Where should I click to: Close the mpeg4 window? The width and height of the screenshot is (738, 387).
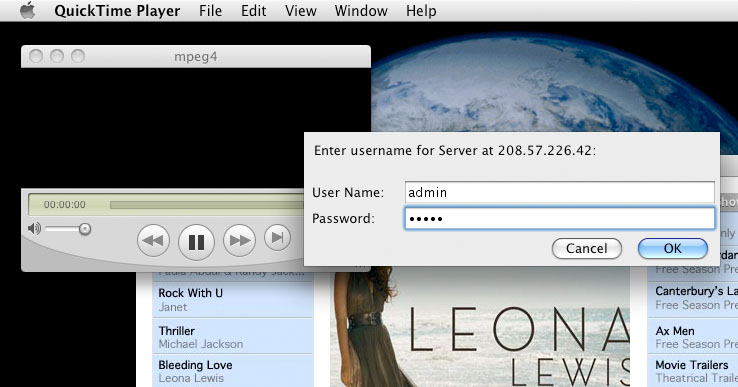pos(36,56)
